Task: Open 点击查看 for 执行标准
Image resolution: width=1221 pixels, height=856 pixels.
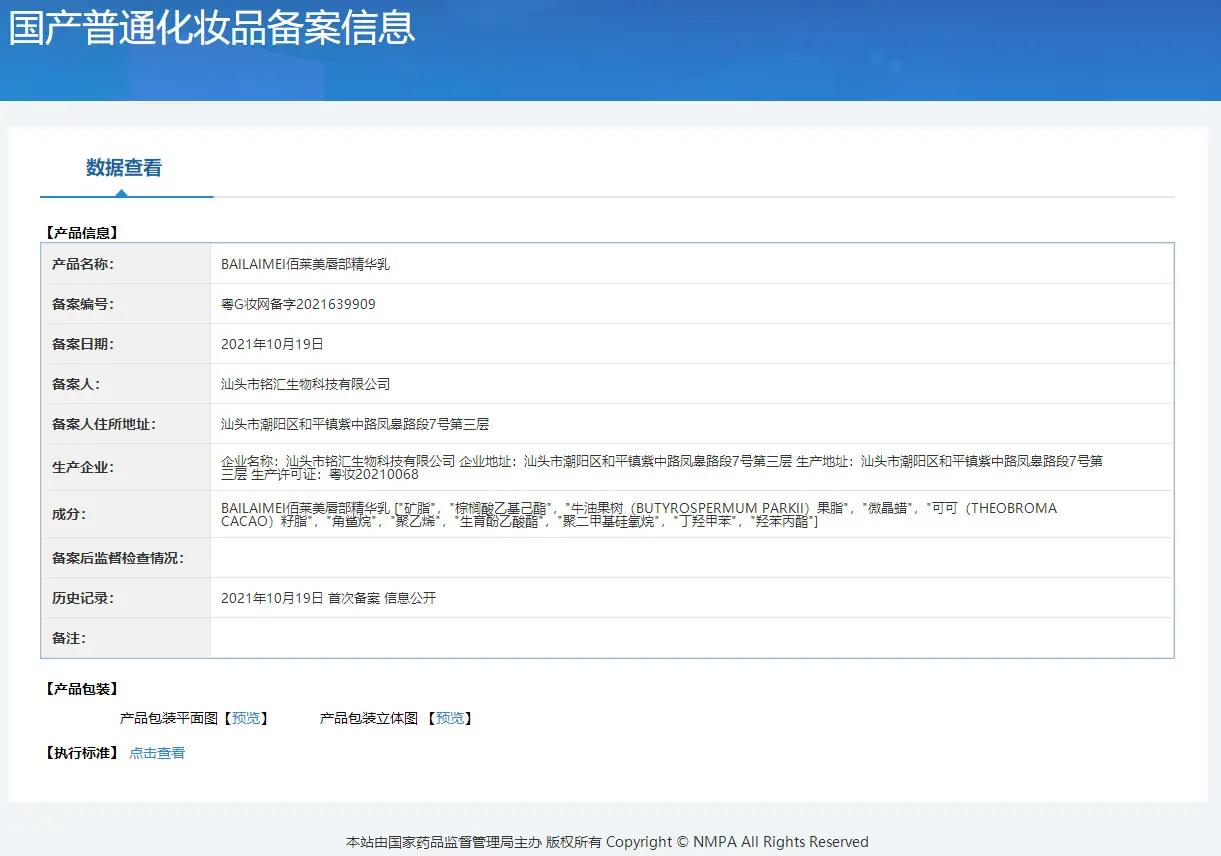Action: pos(157,753)
